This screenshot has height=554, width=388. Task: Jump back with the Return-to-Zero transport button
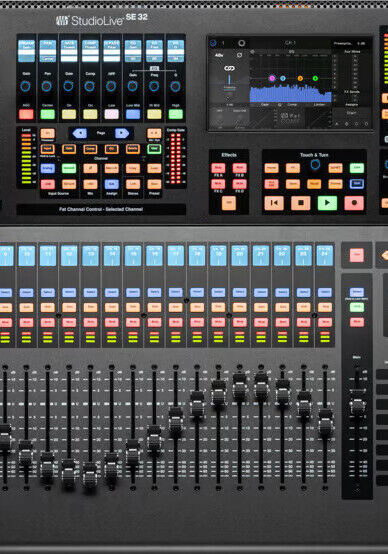pos(274,203)
